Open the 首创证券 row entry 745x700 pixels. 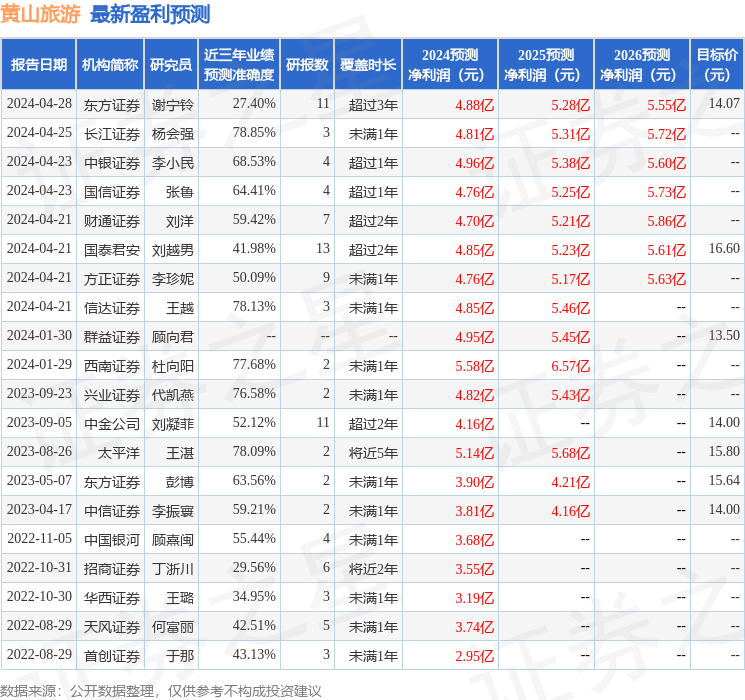(x=112, y=656)
